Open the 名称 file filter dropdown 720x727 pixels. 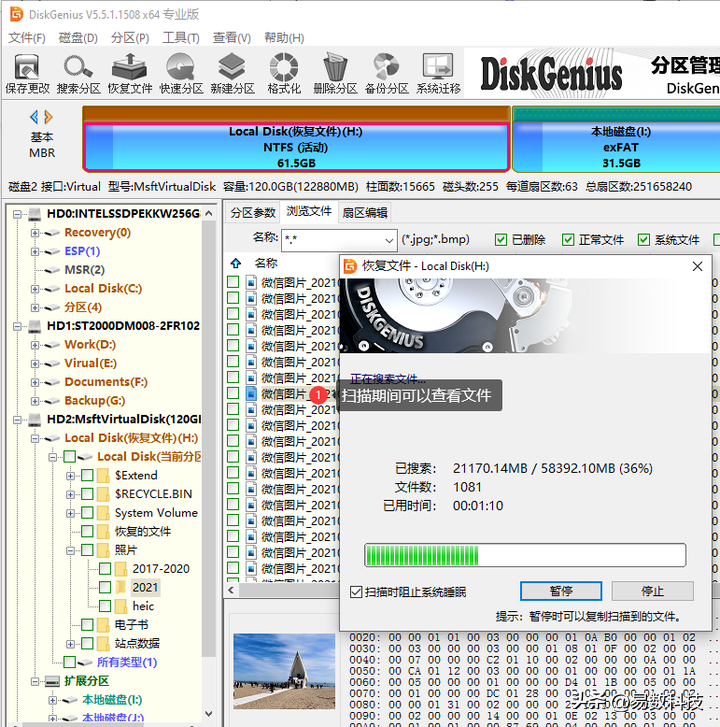pyautogui.click(x=389, y=240)
